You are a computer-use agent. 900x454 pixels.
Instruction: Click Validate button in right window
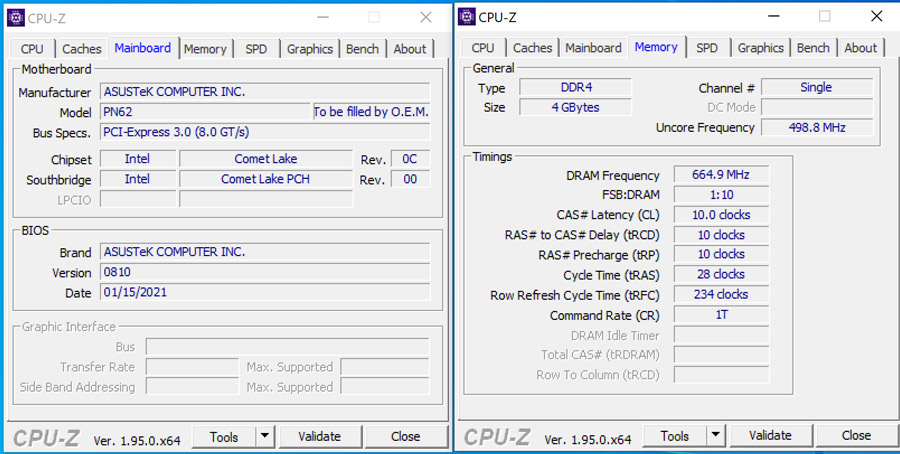click(x=770, y=436)
